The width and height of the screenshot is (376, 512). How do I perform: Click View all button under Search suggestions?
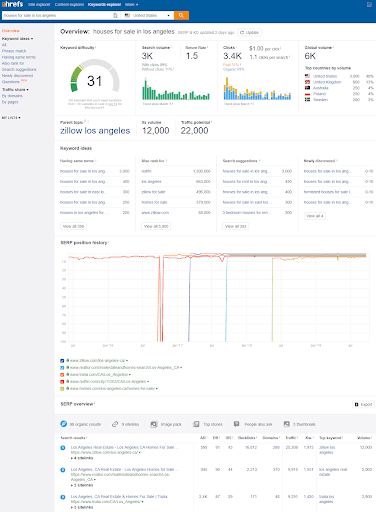(x=235, y=226)
